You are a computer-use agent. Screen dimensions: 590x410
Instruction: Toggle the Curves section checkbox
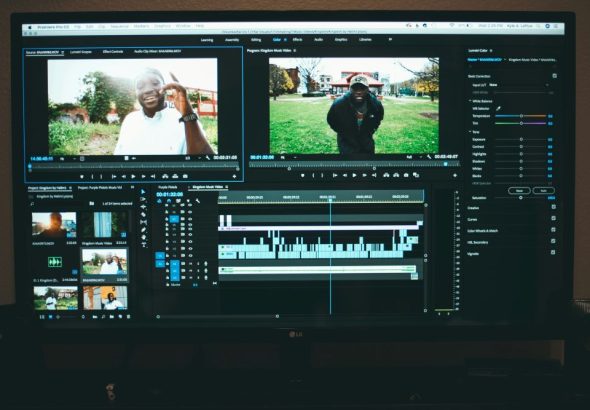tap(554, 218)
